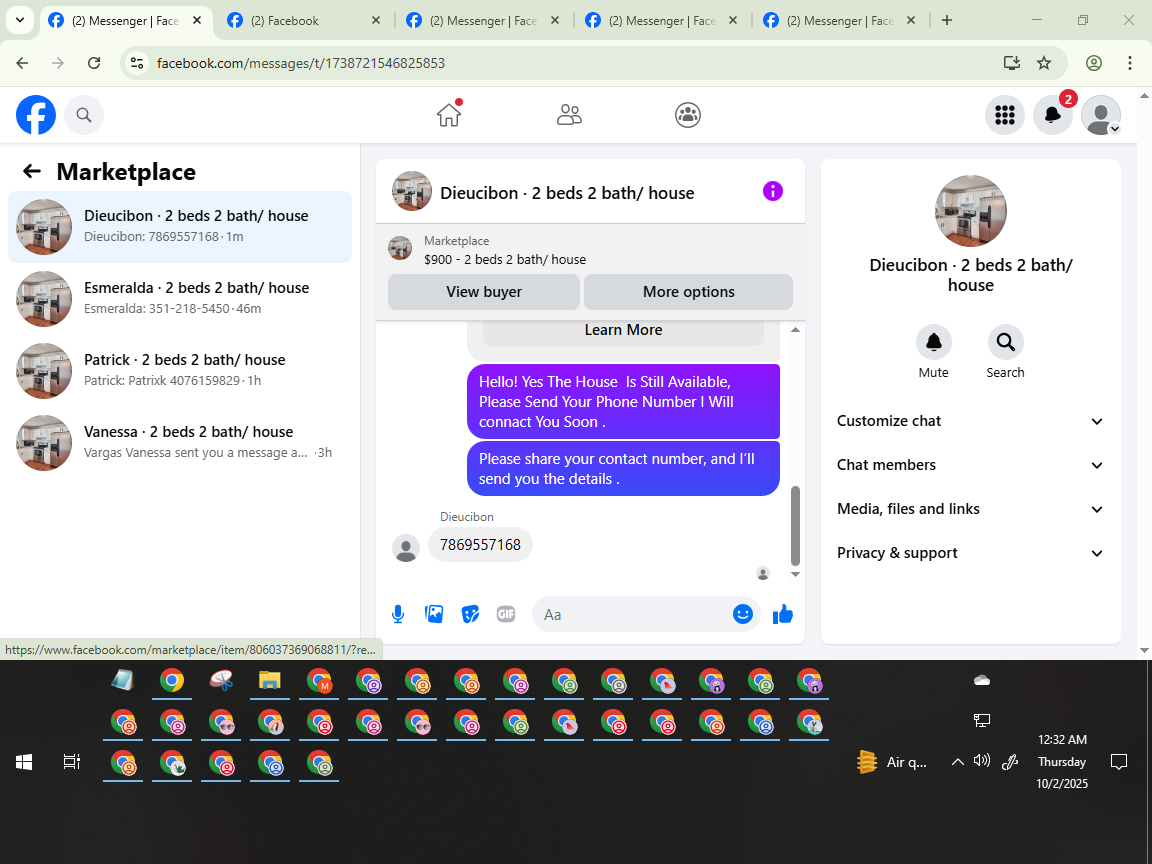This screenshot has width=1152, height=864.
Task: Open the purple conversation information icon
Action: (773, 192)
